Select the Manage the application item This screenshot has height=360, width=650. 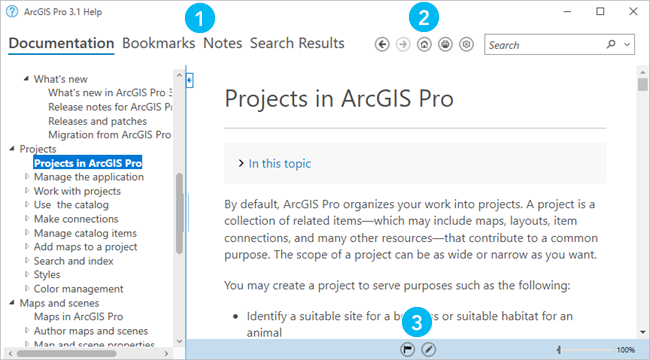tap(89, 177)
